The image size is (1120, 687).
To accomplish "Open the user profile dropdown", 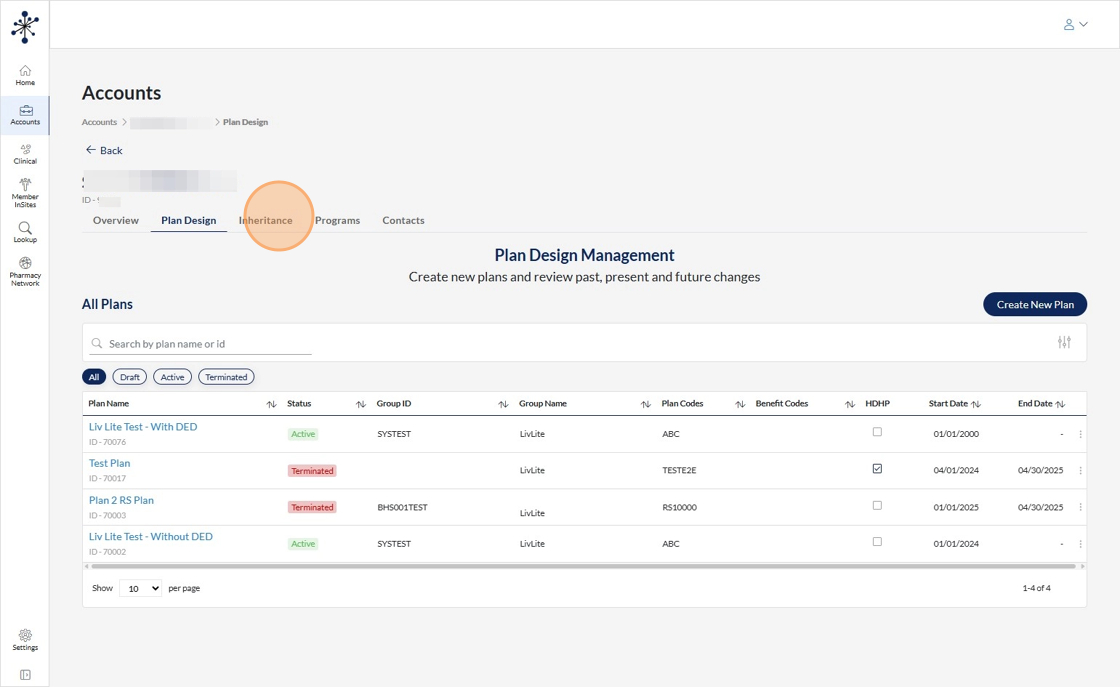I will tap(1075, 24).
